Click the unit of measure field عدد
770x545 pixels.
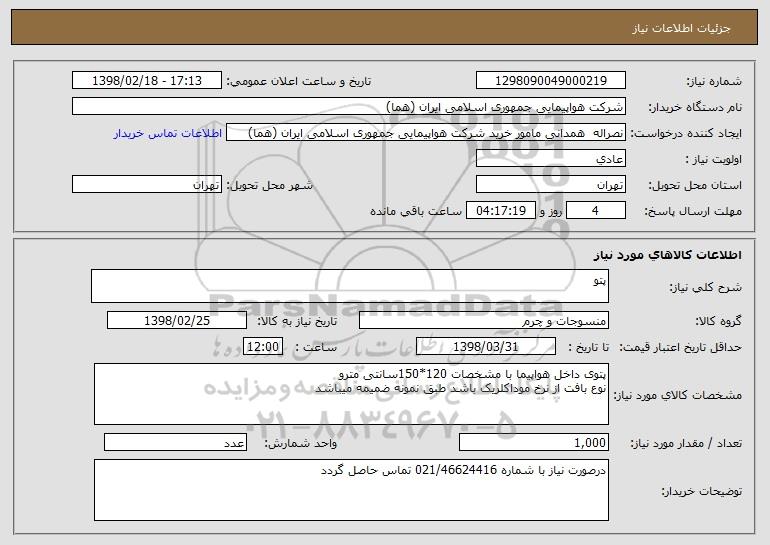[x=175, y=442]
